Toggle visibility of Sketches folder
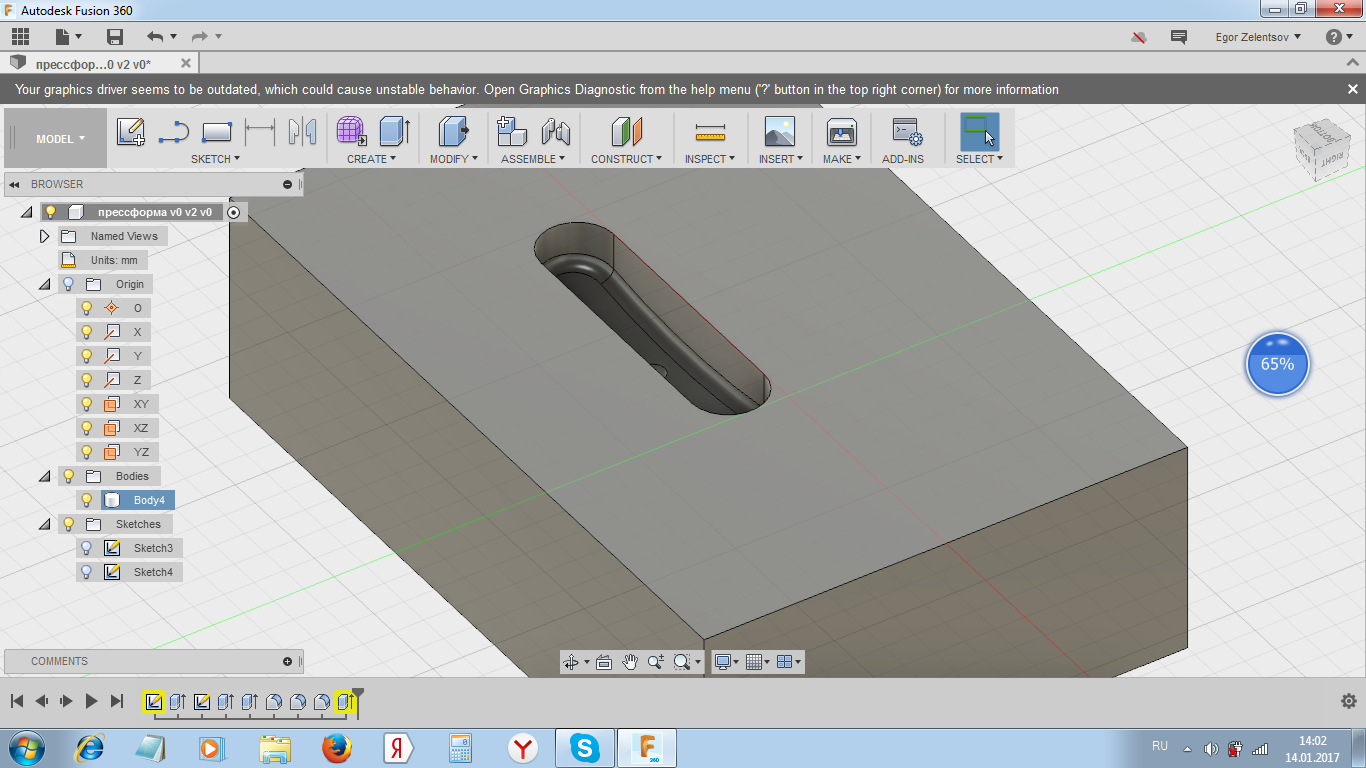This screenshot has width=1366, height=768. tap(68, 524)
